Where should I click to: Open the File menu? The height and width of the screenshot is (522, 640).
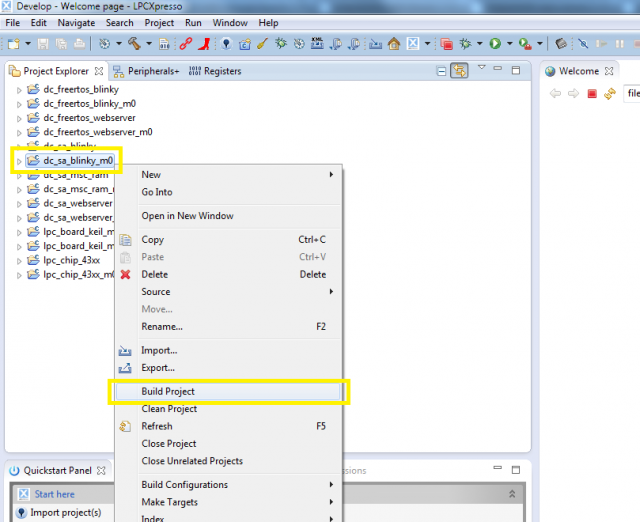(13, 23)
